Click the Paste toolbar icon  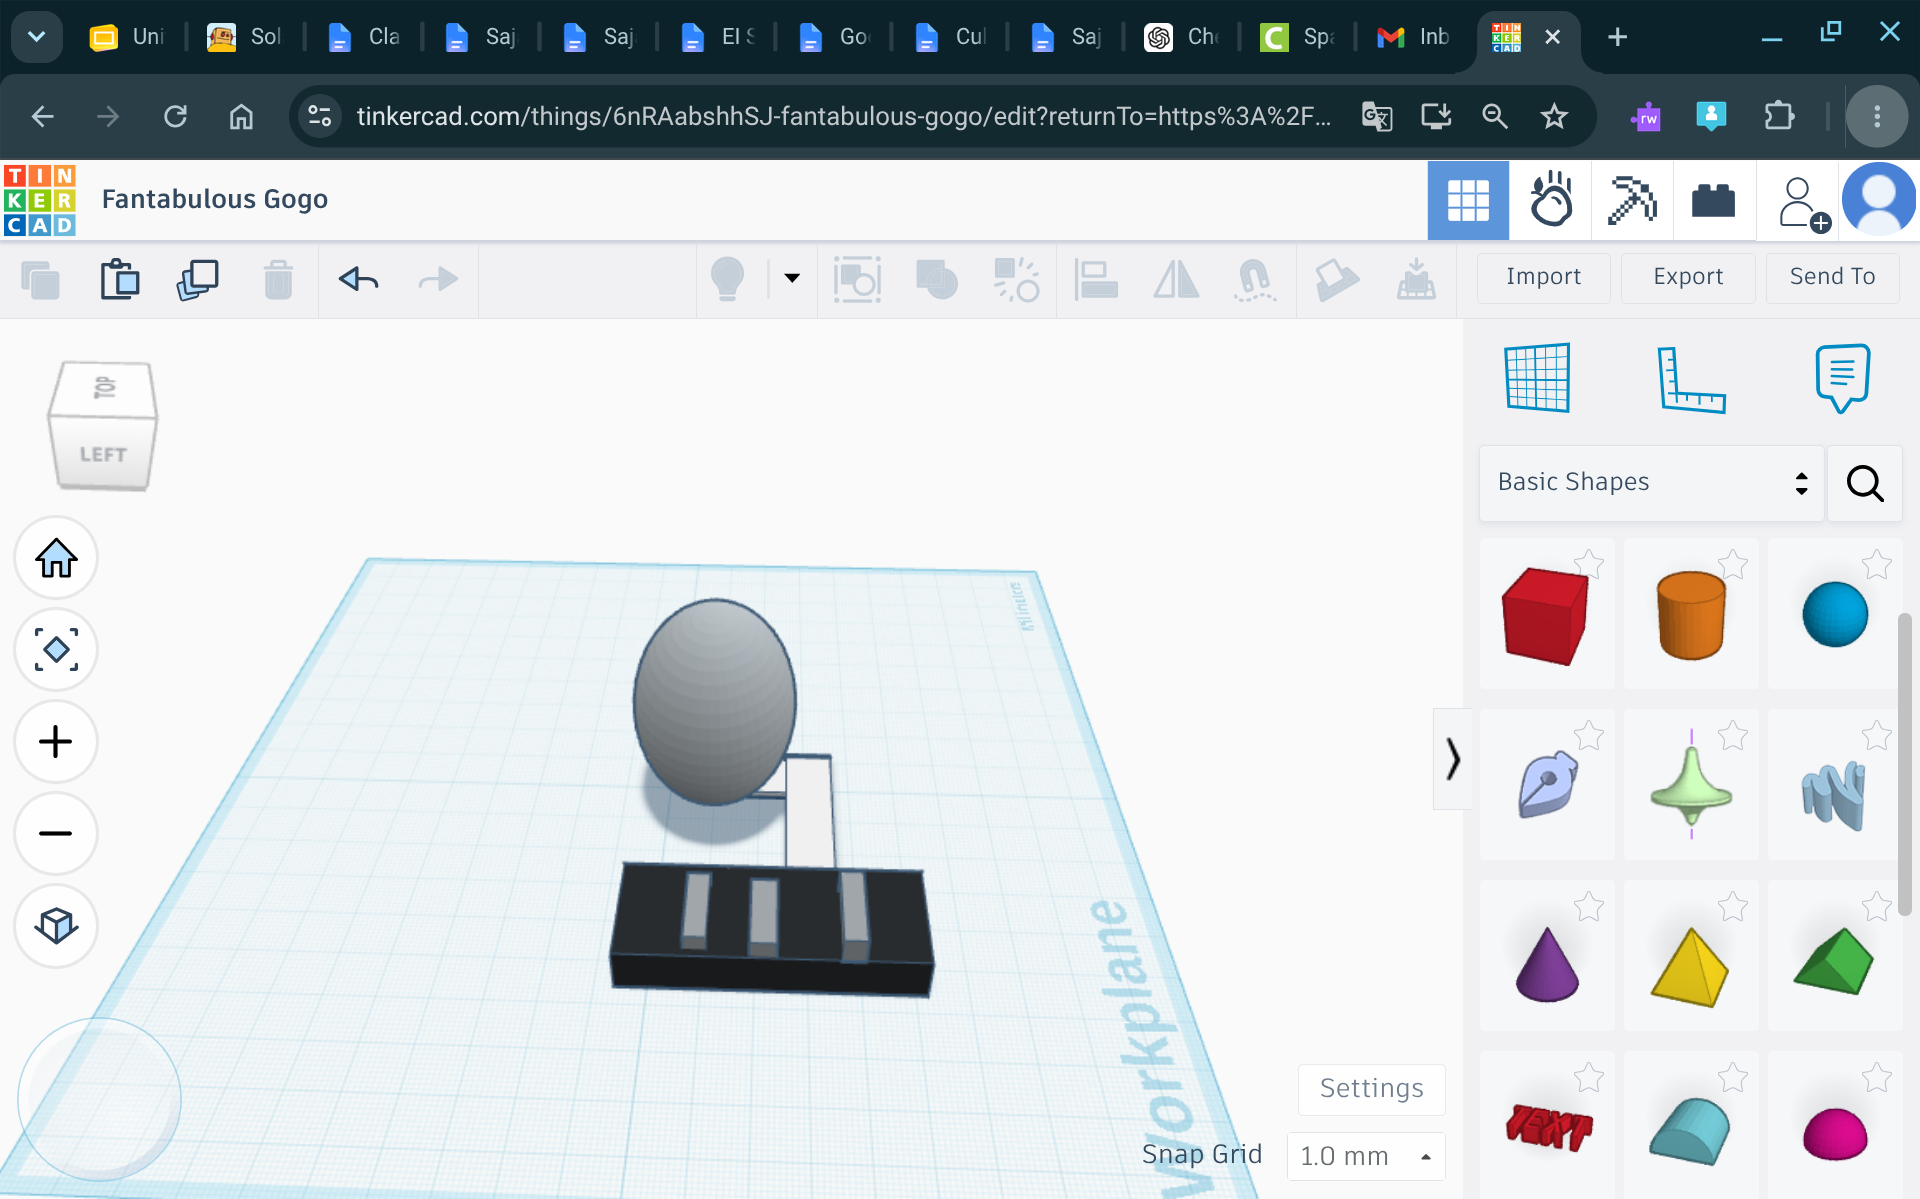click(x=119, y=279)
